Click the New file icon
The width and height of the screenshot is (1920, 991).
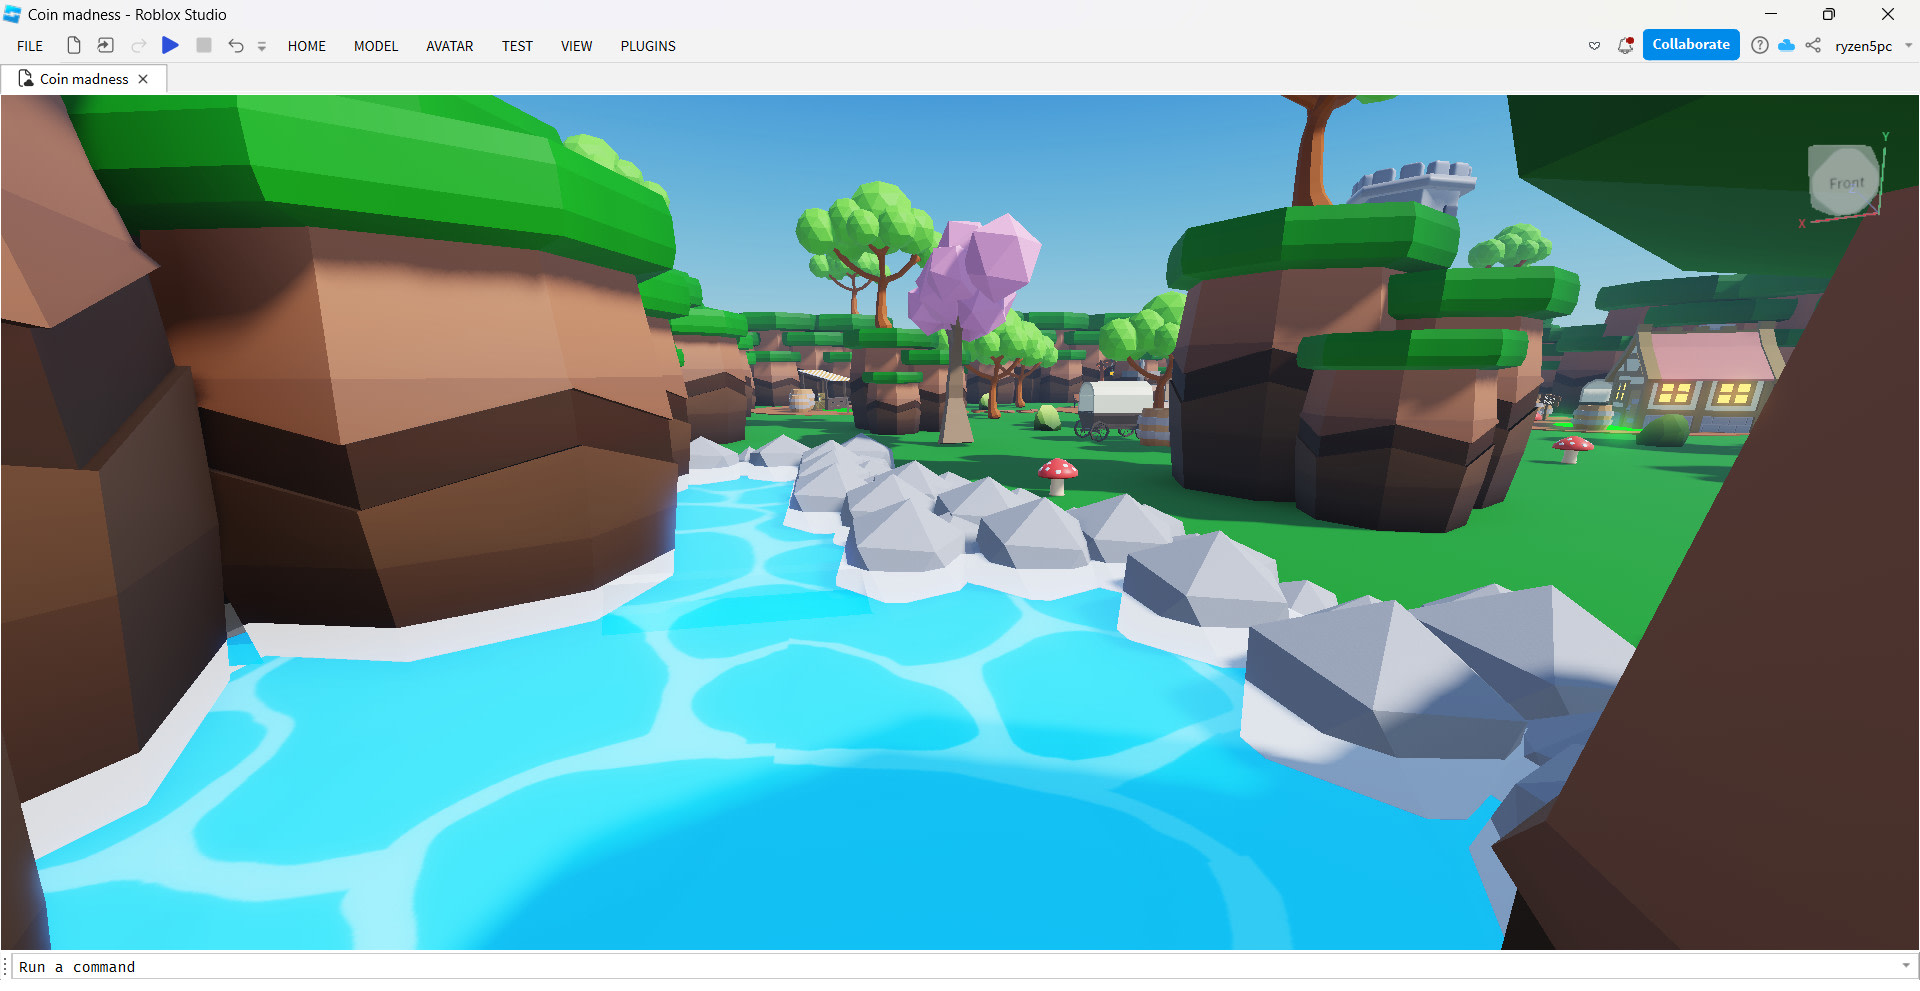[74, 45]
